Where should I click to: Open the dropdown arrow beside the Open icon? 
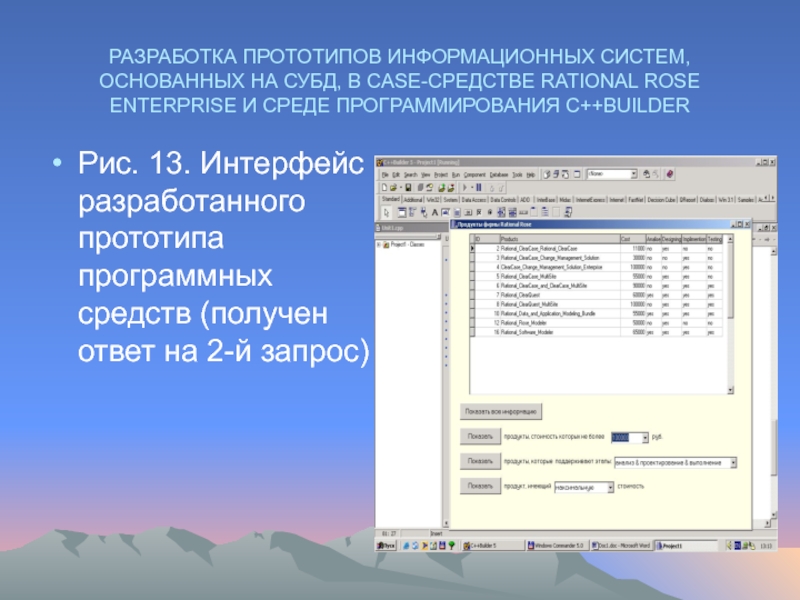pyautogui.click(x=401, y=187)
